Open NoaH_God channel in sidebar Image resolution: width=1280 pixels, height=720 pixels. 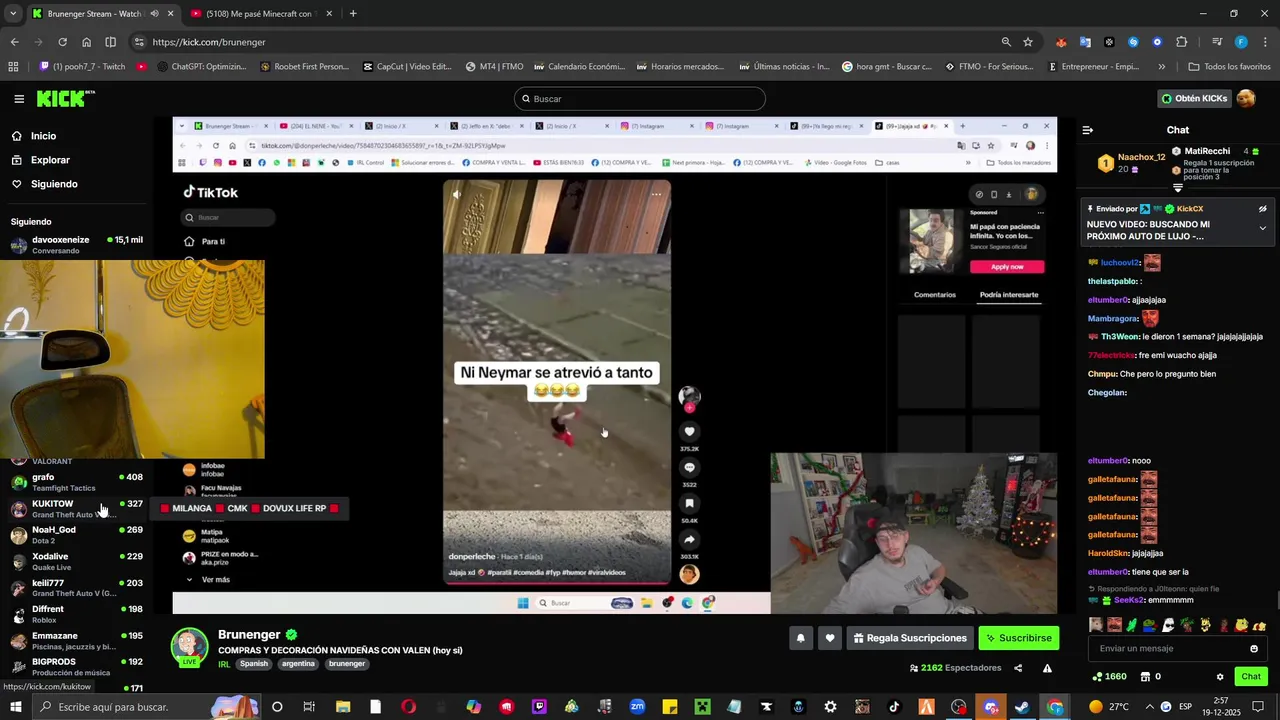point(76,535)
